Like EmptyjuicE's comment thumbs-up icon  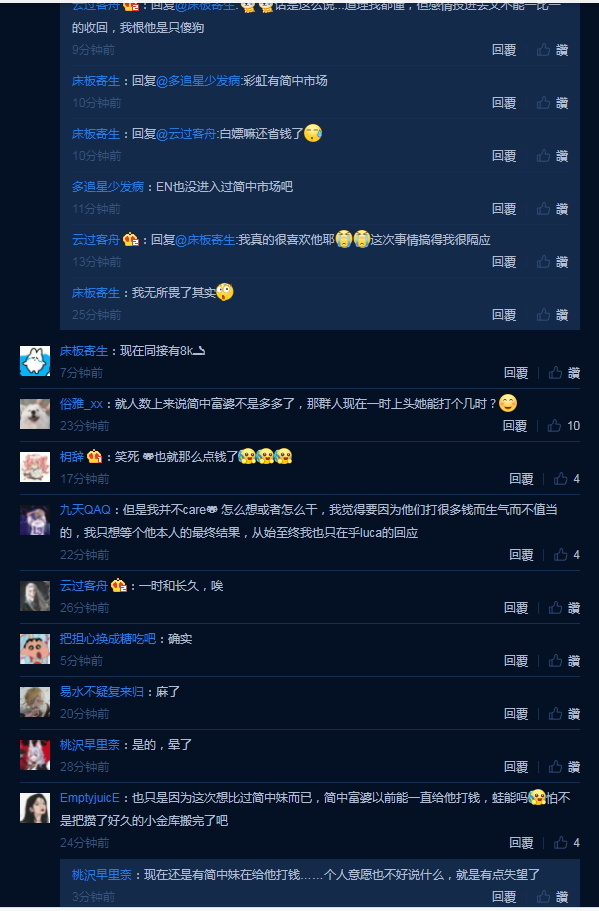pos(560,842)
